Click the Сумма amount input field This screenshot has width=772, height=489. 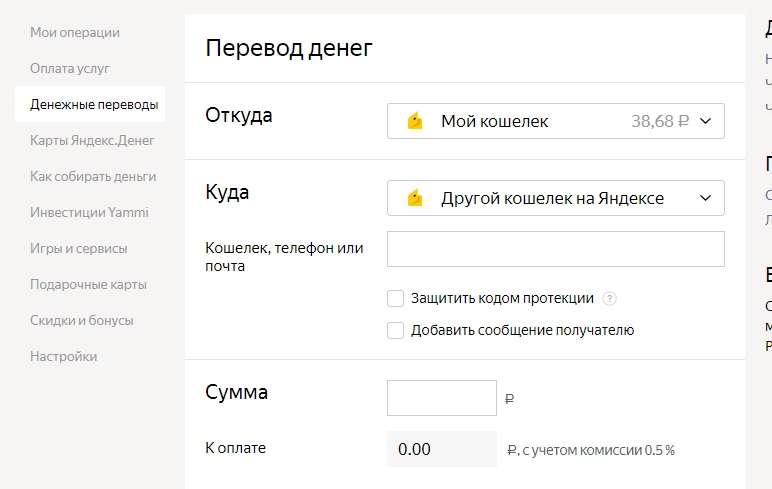tap(441, 398)
